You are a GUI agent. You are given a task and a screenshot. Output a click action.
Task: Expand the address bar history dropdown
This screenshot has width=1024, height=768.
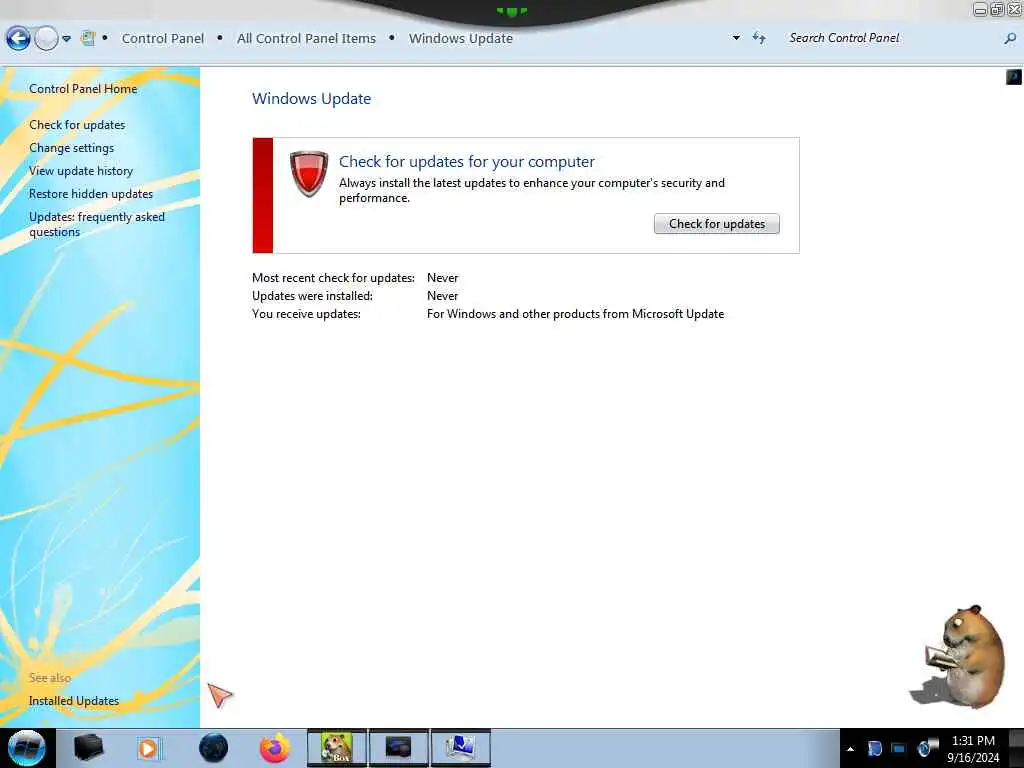pyautogui.click(x=736, y=38)
